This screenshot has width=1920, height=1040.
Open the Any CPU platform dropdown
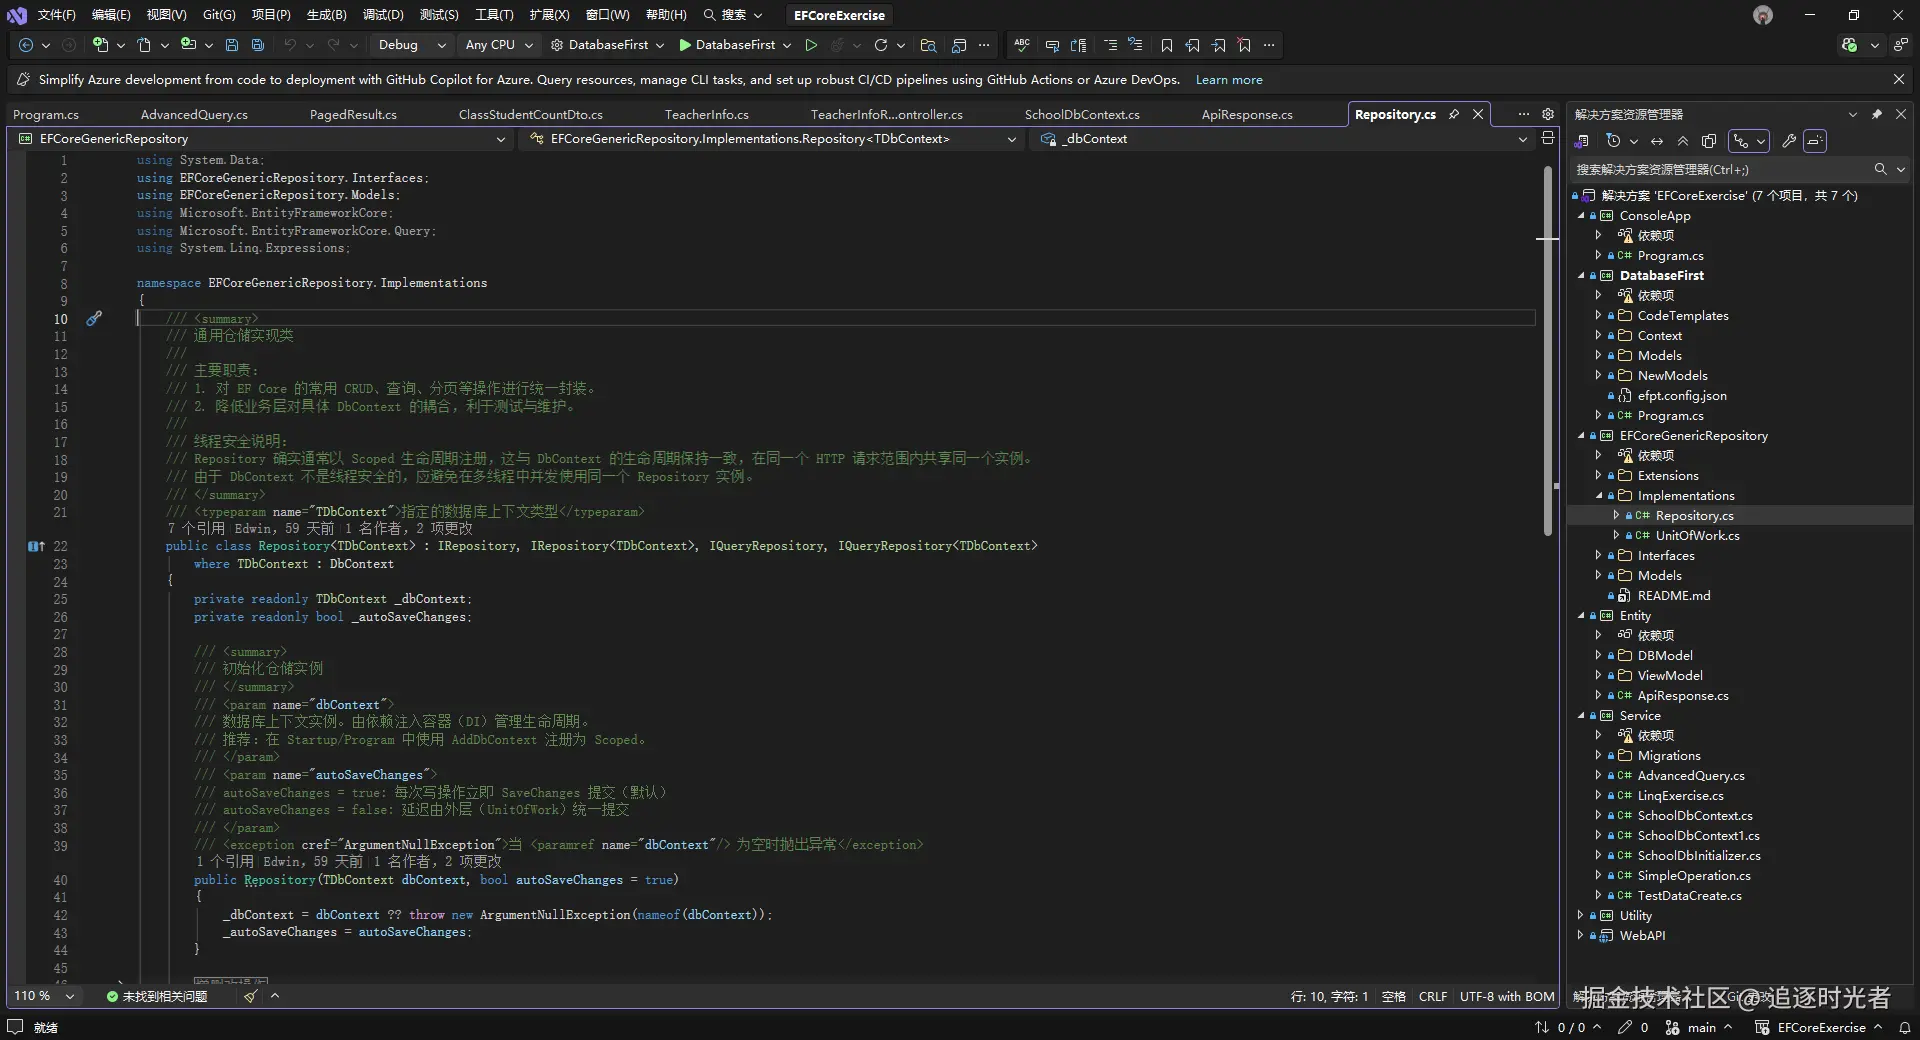499,45
